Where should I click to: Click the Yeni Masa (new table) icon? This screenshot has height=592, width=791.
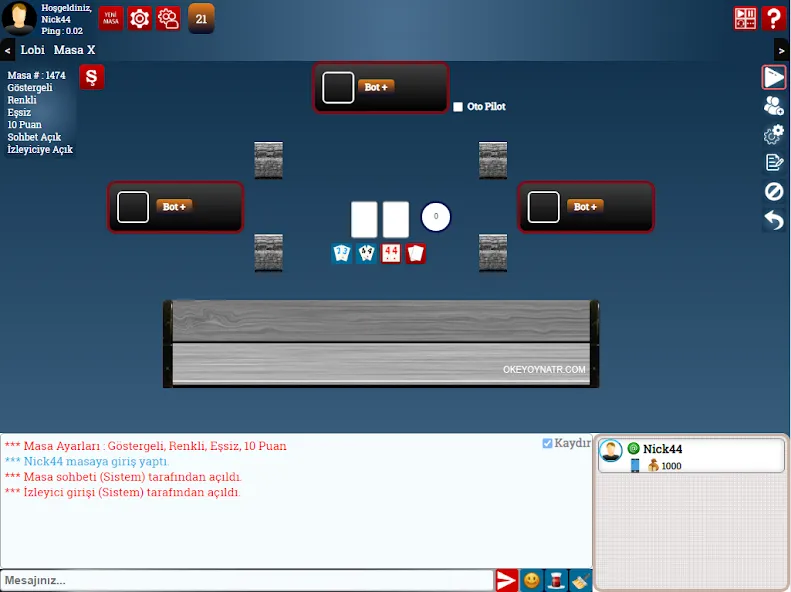click(x=111, y=18)
